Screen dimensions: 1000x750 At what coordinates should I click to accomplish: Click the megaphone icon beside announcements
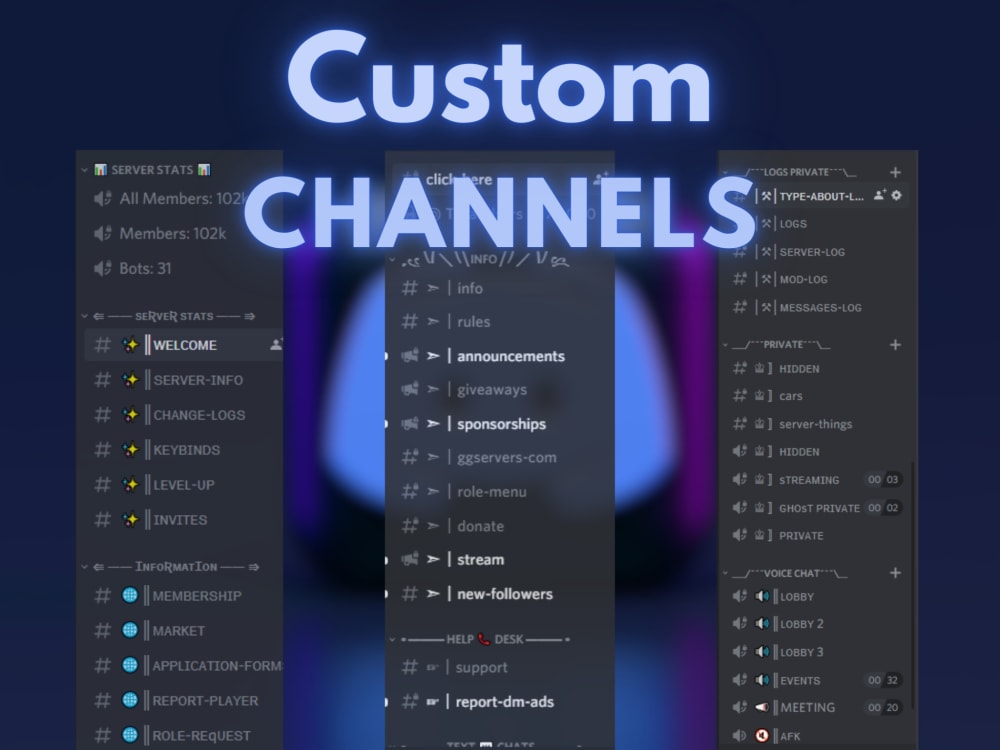pyautogui.click(x=408, y=357)
